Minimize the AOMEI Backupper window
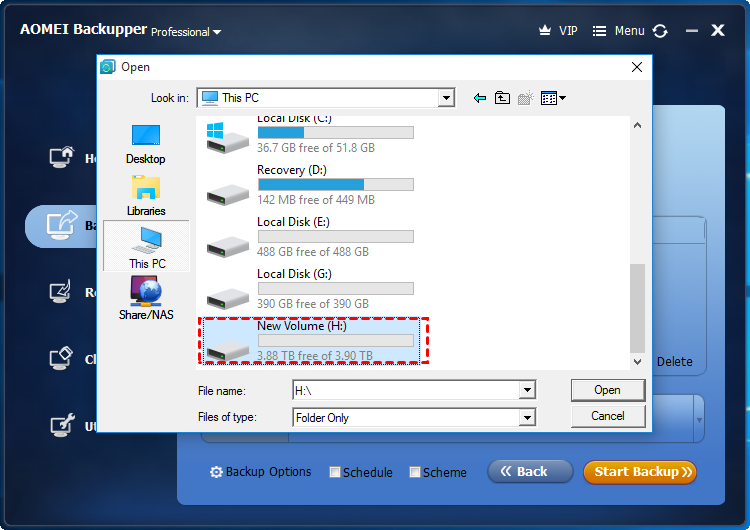This screenshot has height=530, width=750. [x=692, y=31]
